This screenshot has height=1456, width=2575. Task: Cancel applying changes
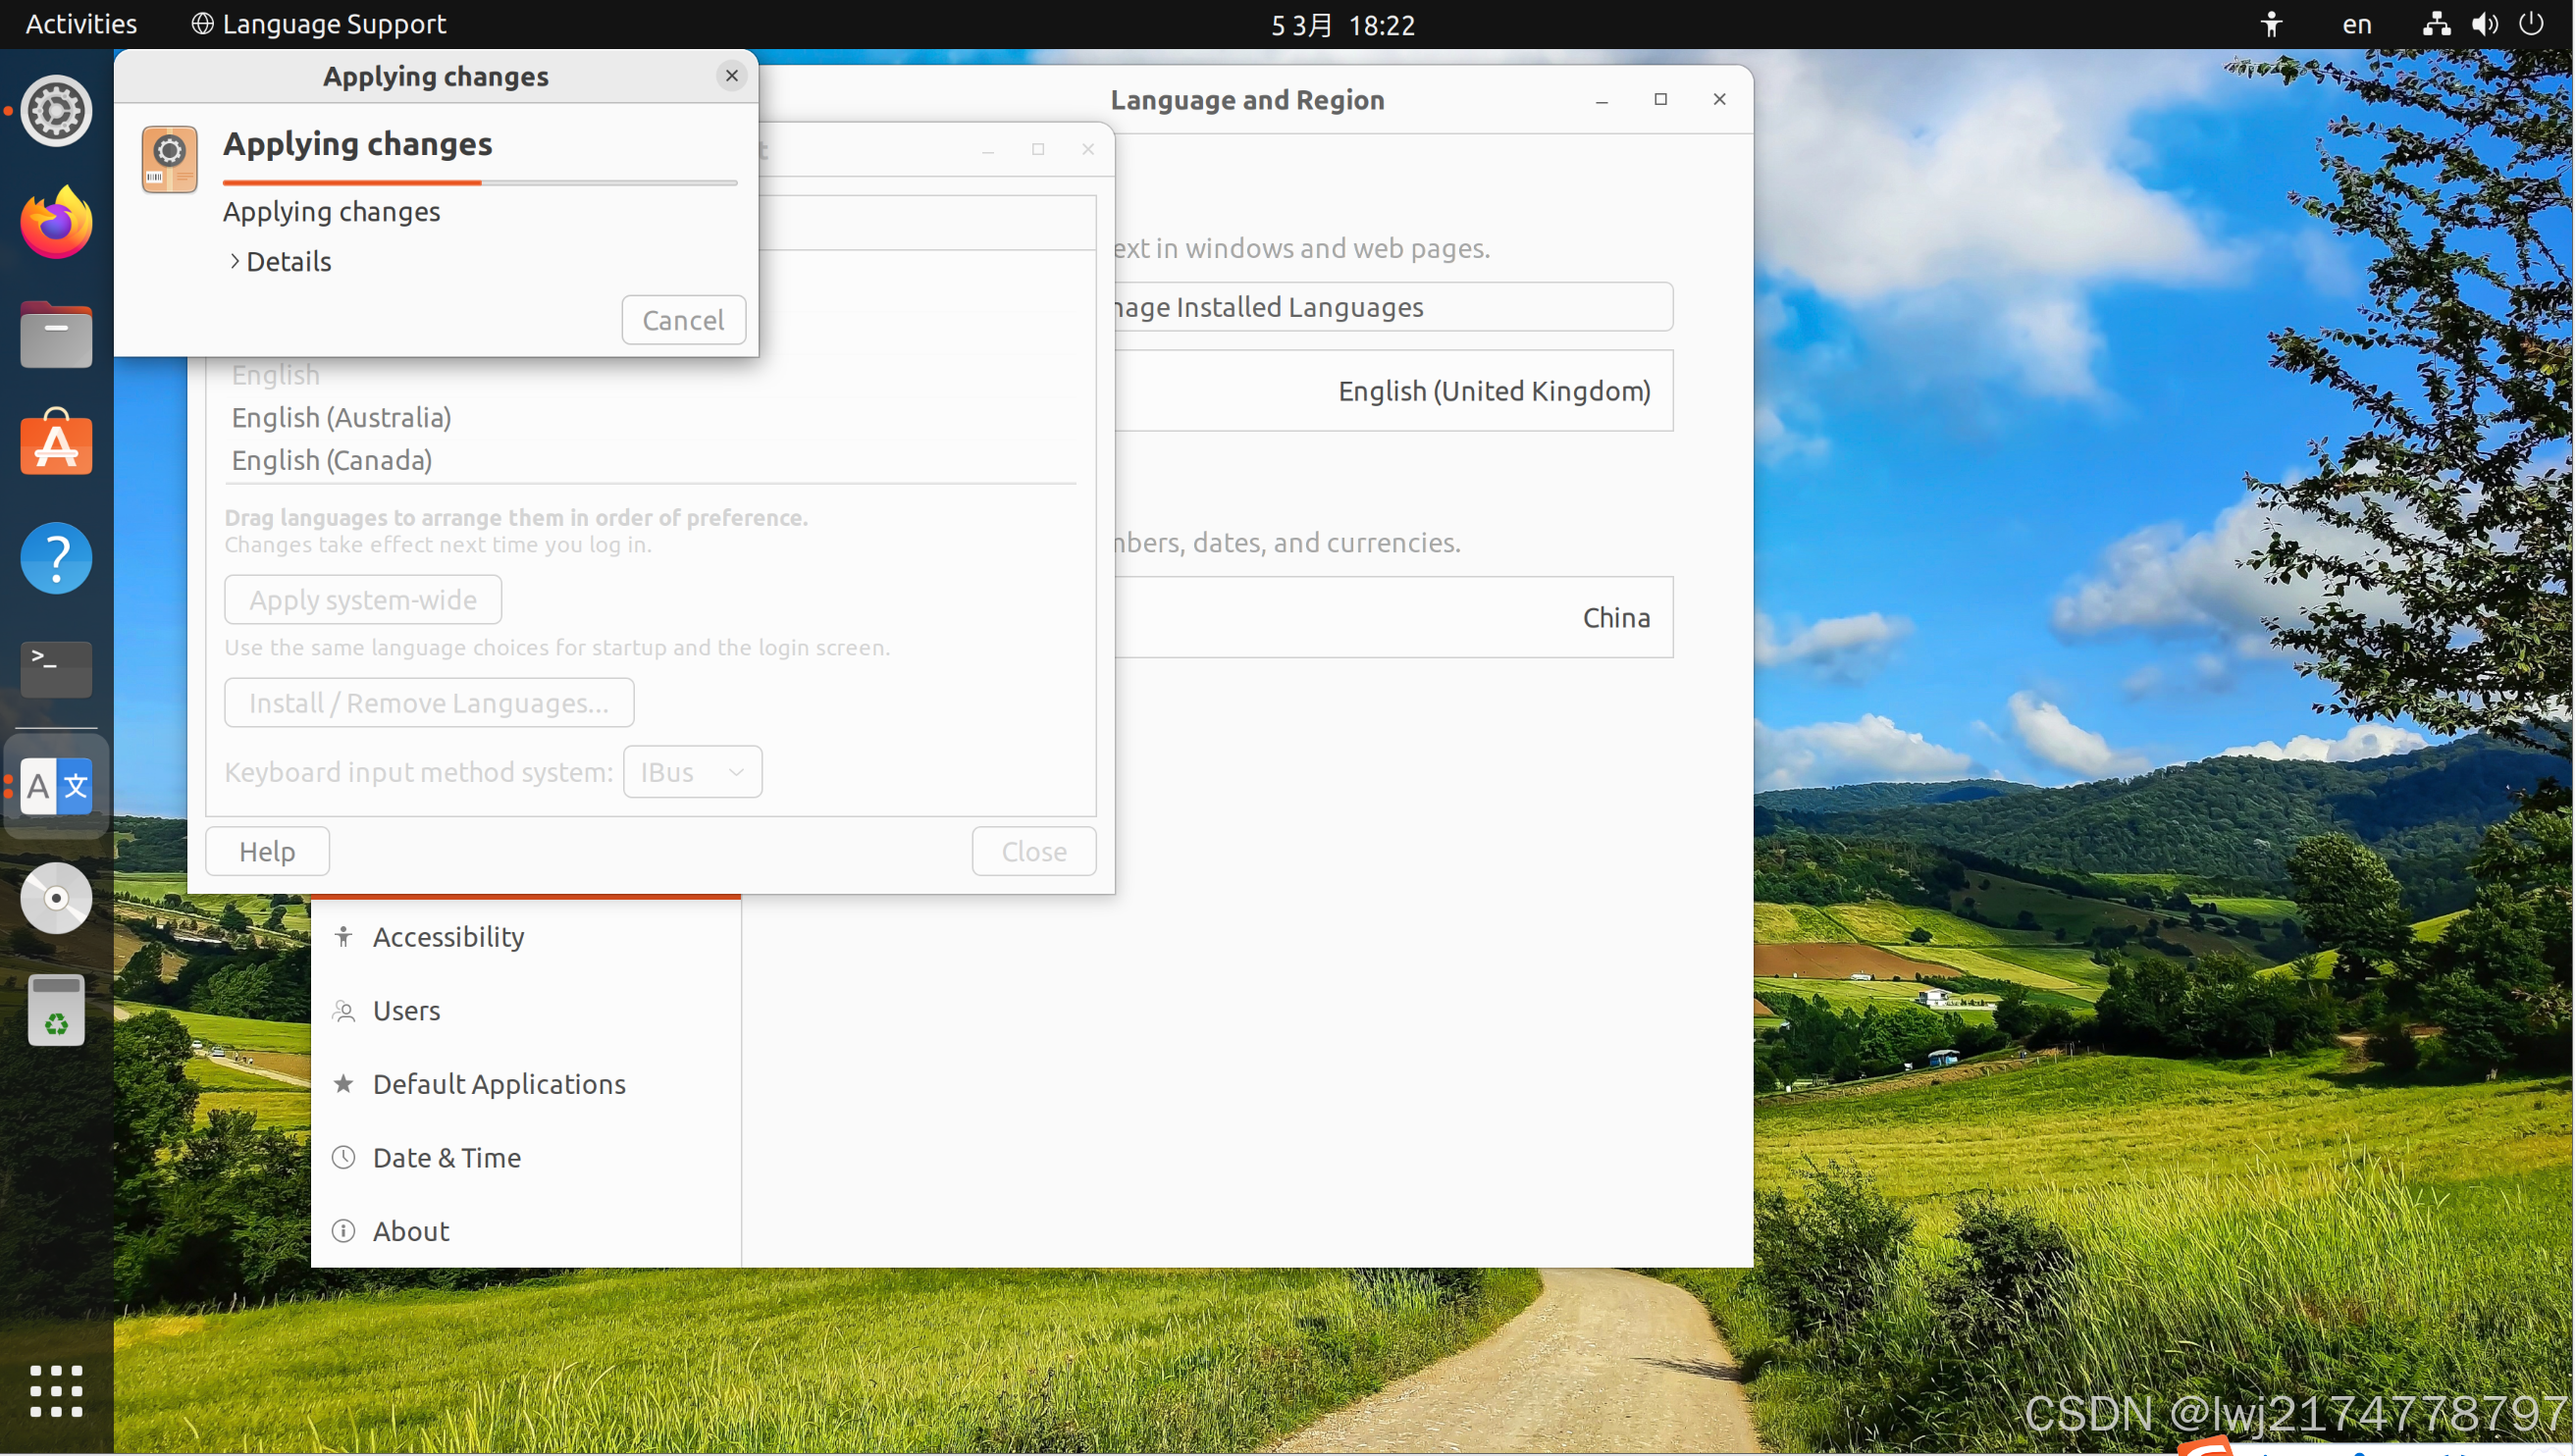coord(684,320)
